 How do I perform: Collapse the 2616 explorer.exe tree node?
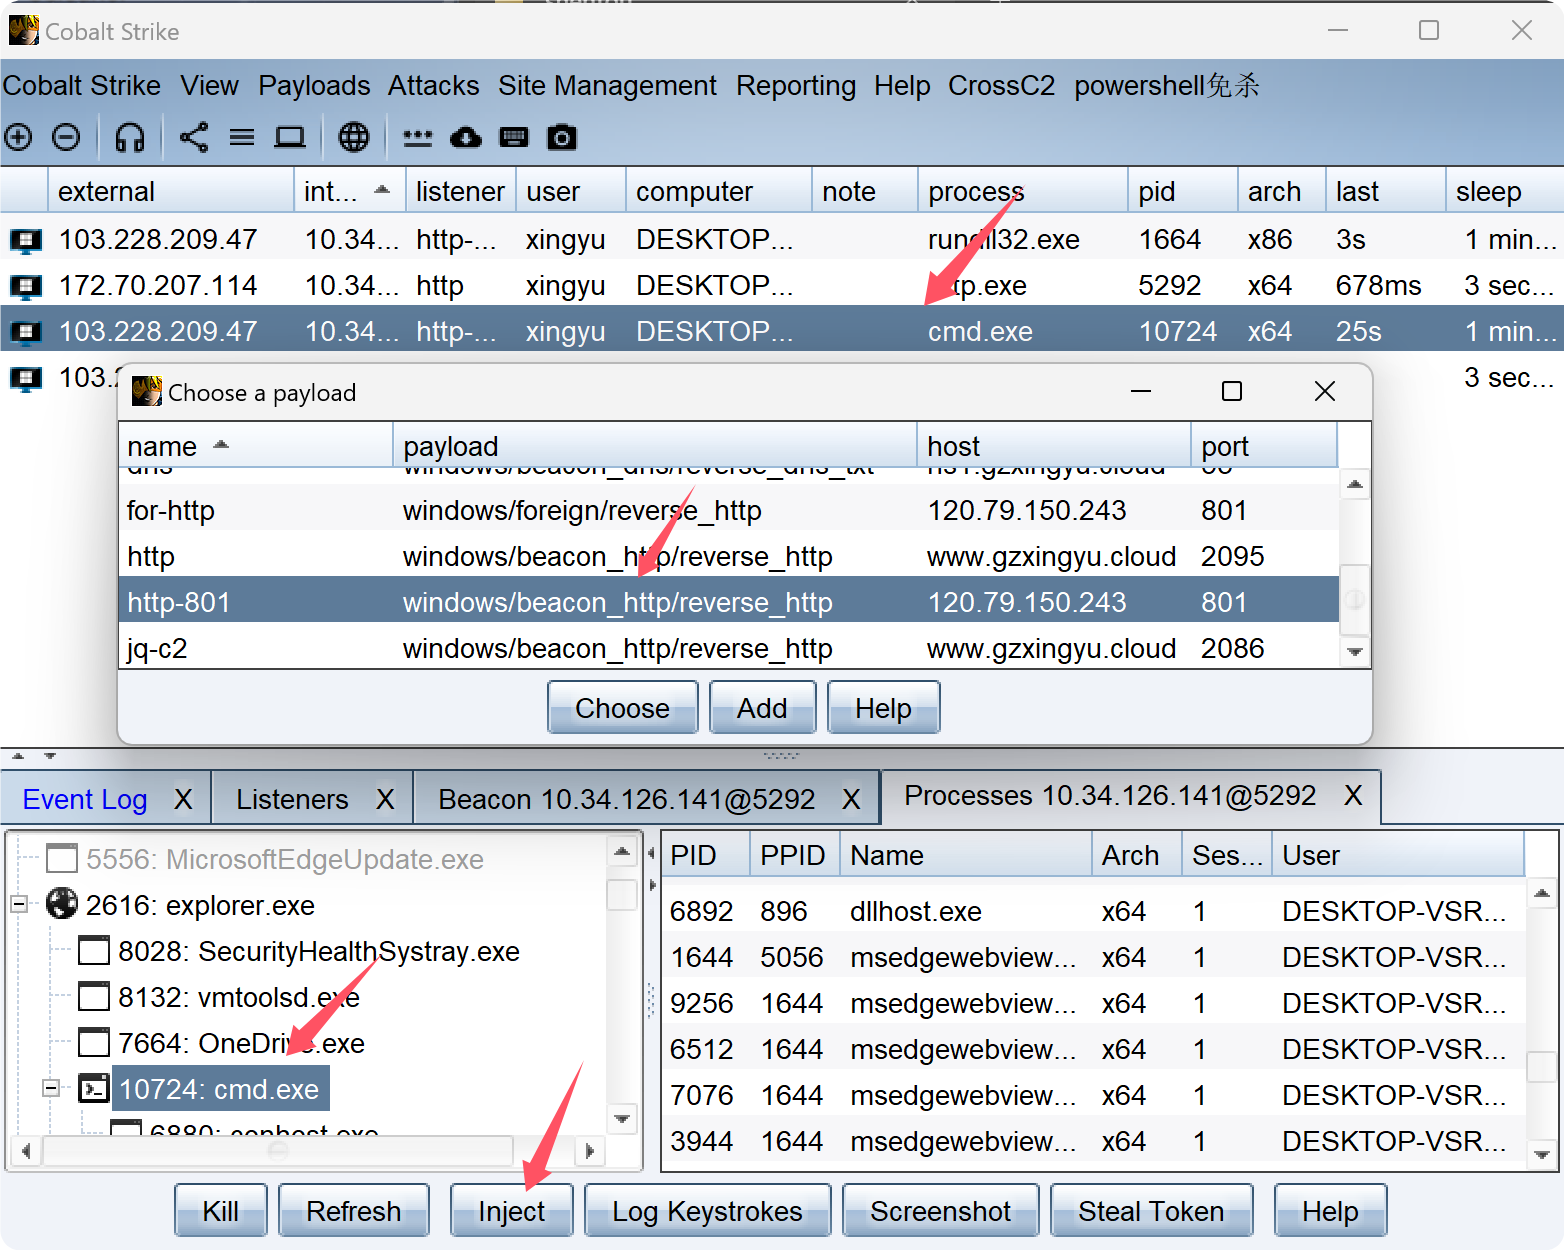[19, 904]
